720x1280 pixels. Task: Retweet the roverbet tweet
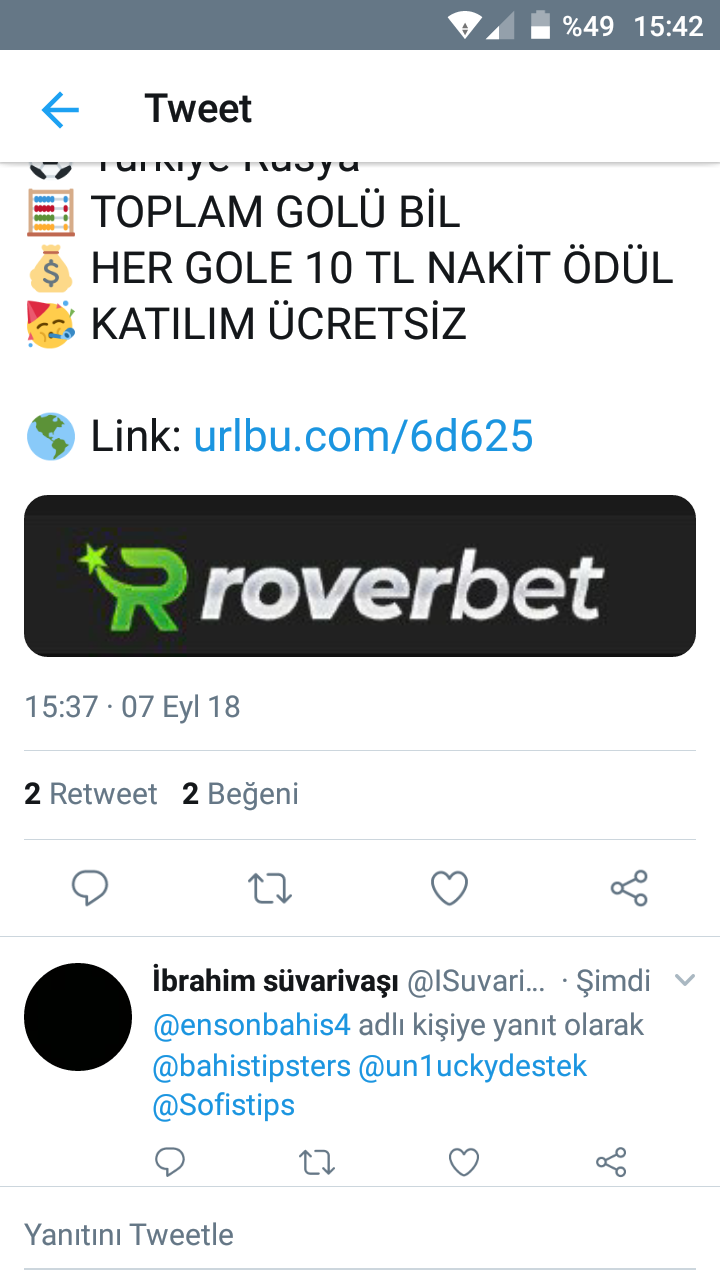coord(270,888)
